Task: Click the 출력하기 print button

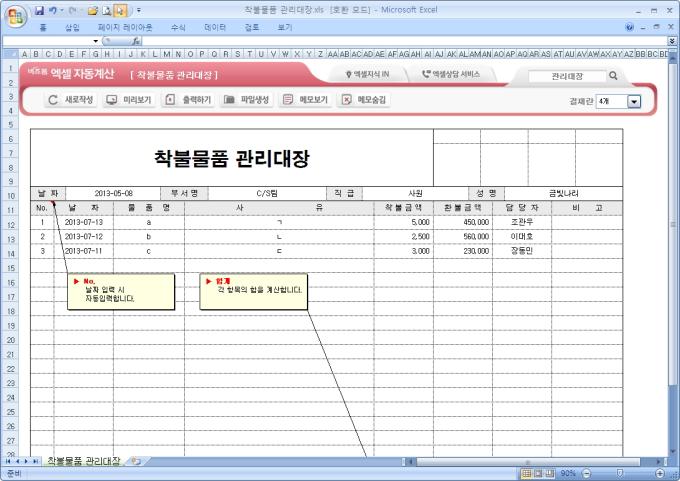Action: 188,100
